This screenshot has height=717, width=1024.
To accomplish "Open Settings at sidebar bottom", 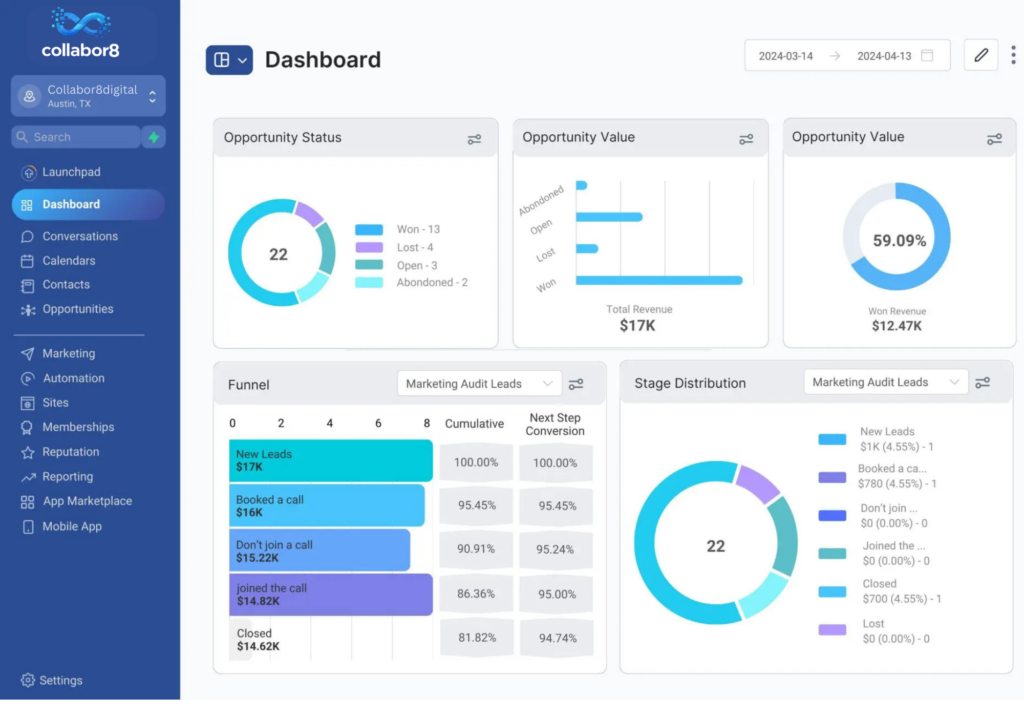I will tap(61, 680).
